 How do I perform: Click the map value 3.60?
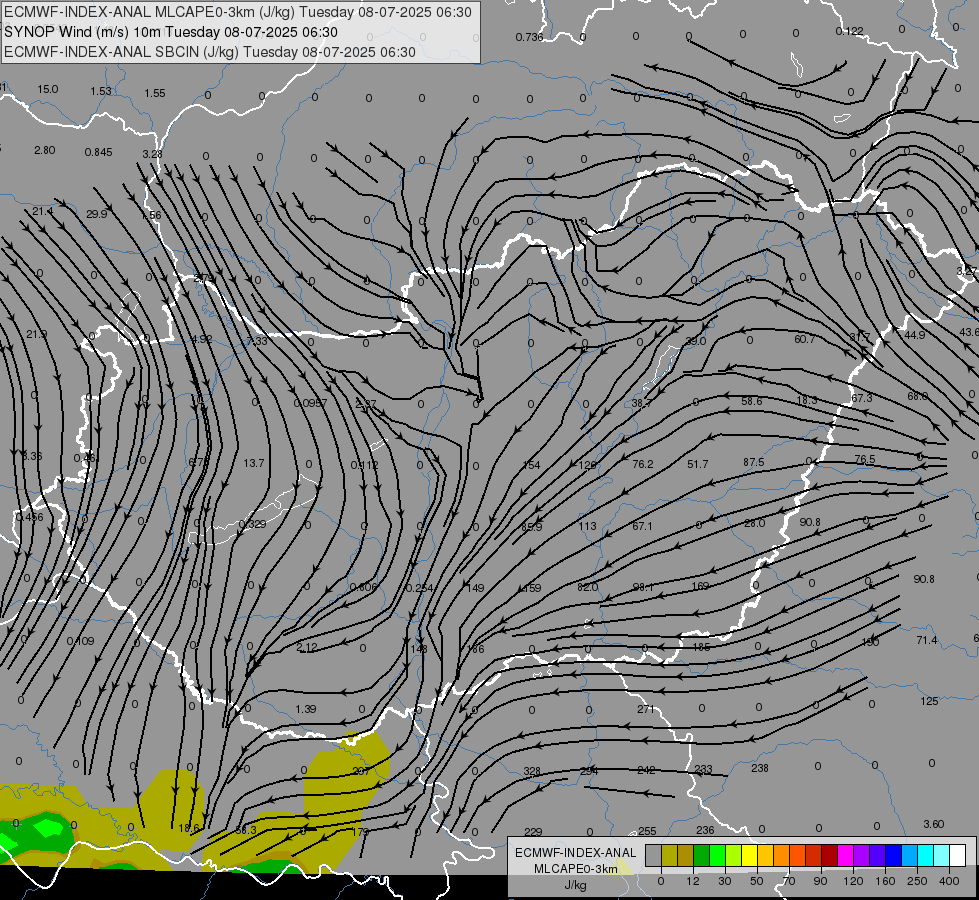point(933,824)
